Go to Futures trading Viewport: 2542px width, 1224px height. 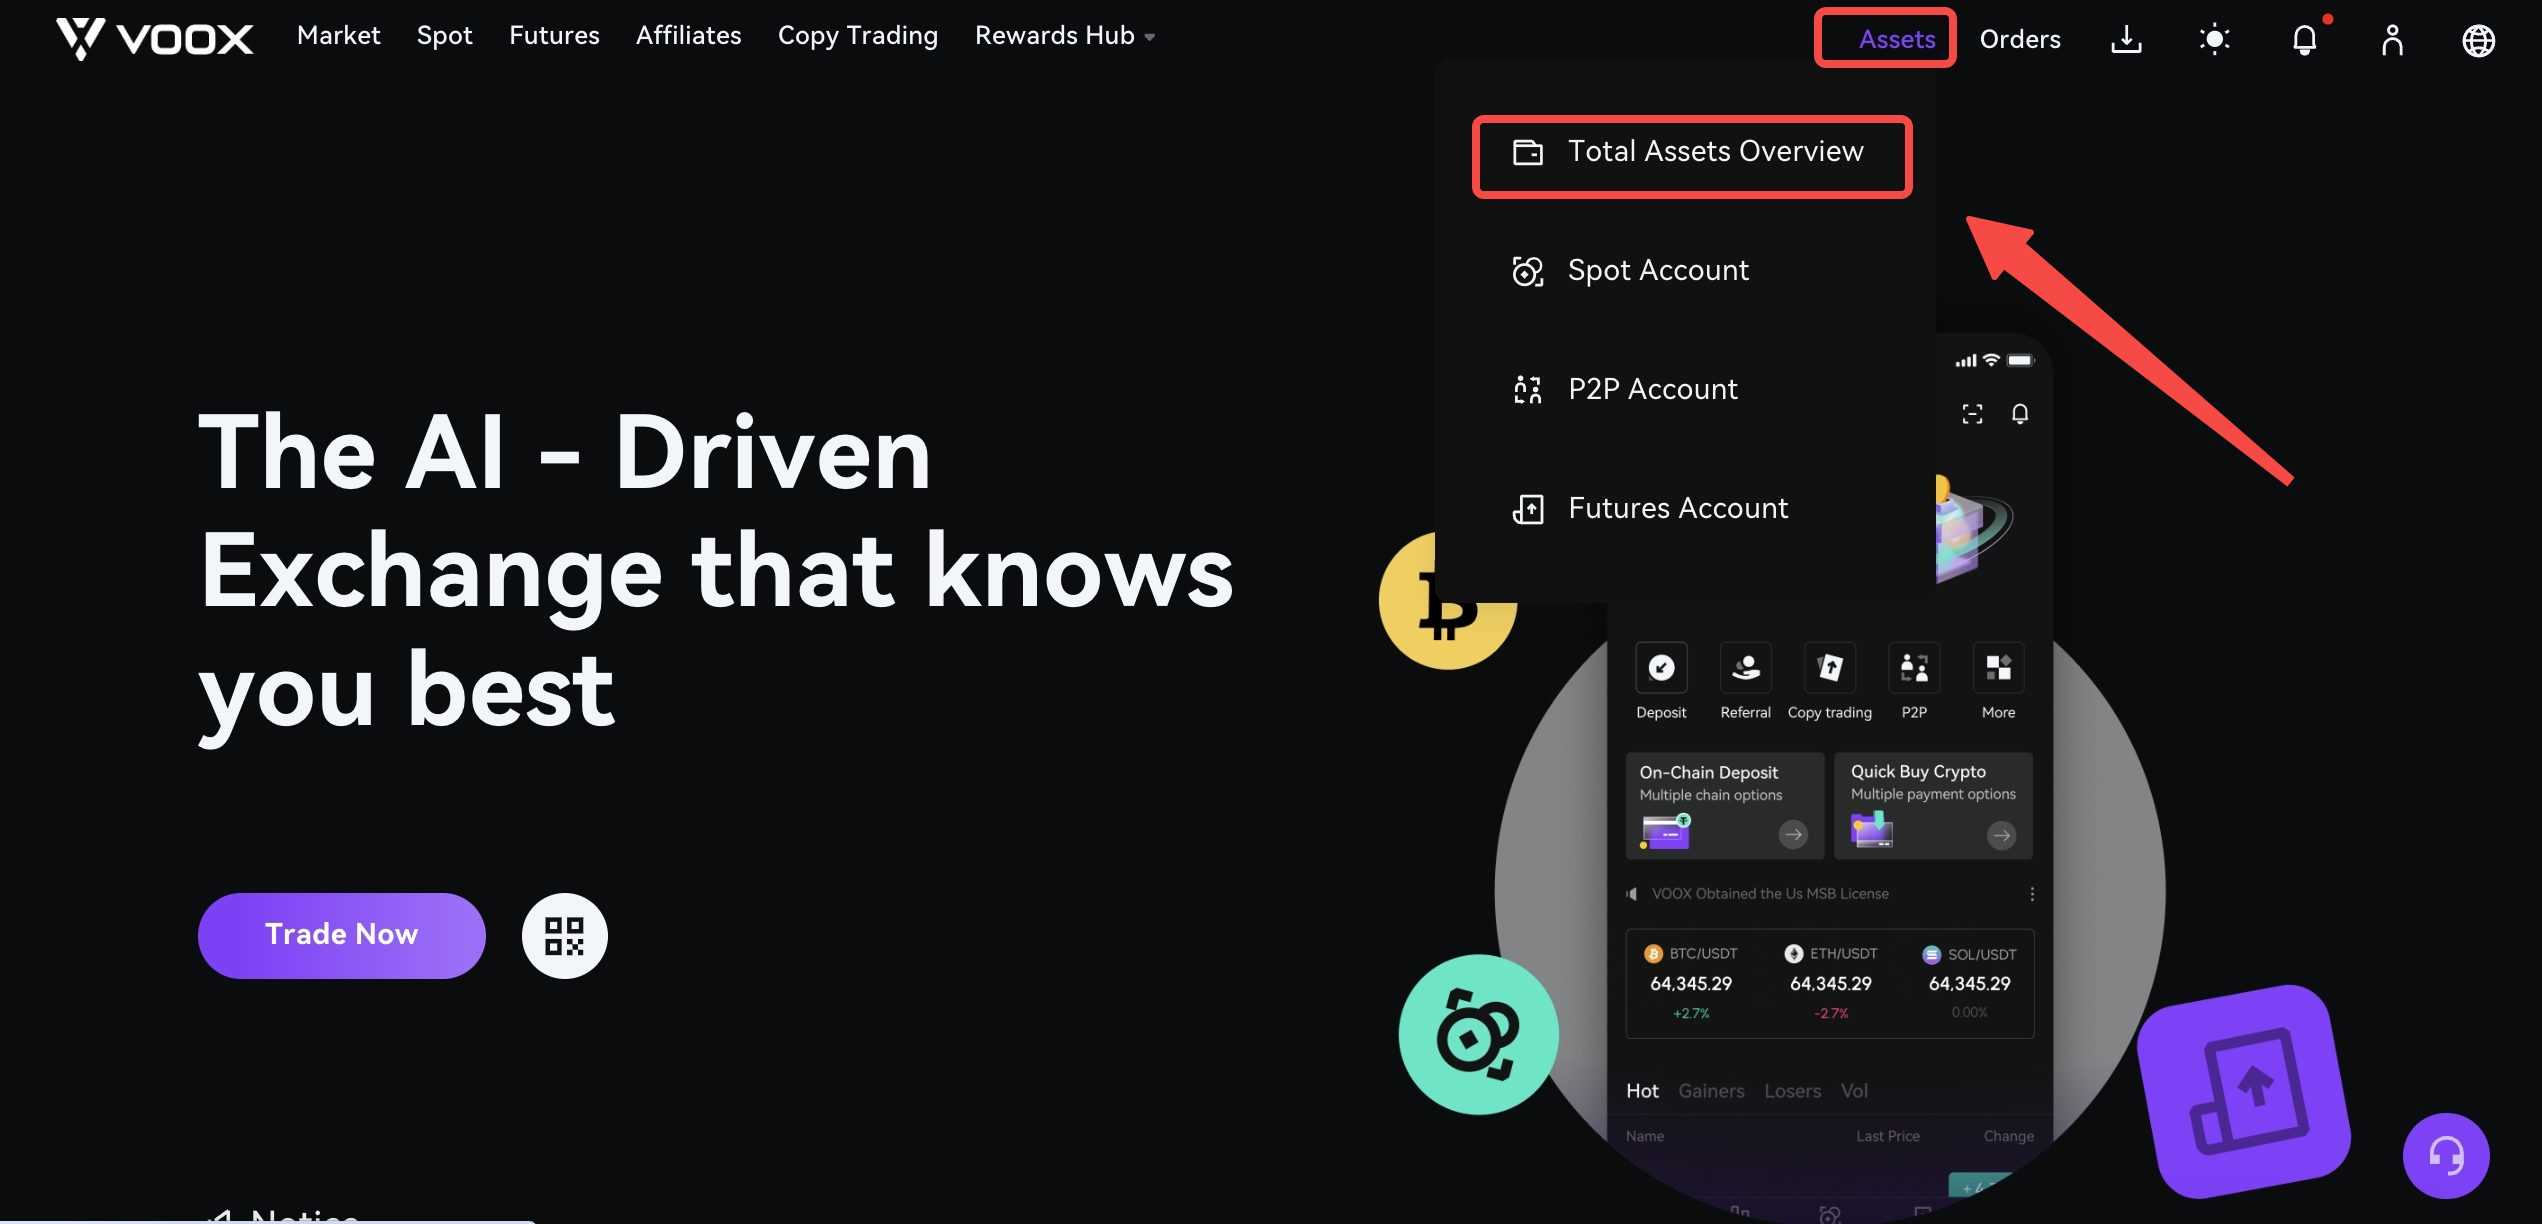(554, 36)
